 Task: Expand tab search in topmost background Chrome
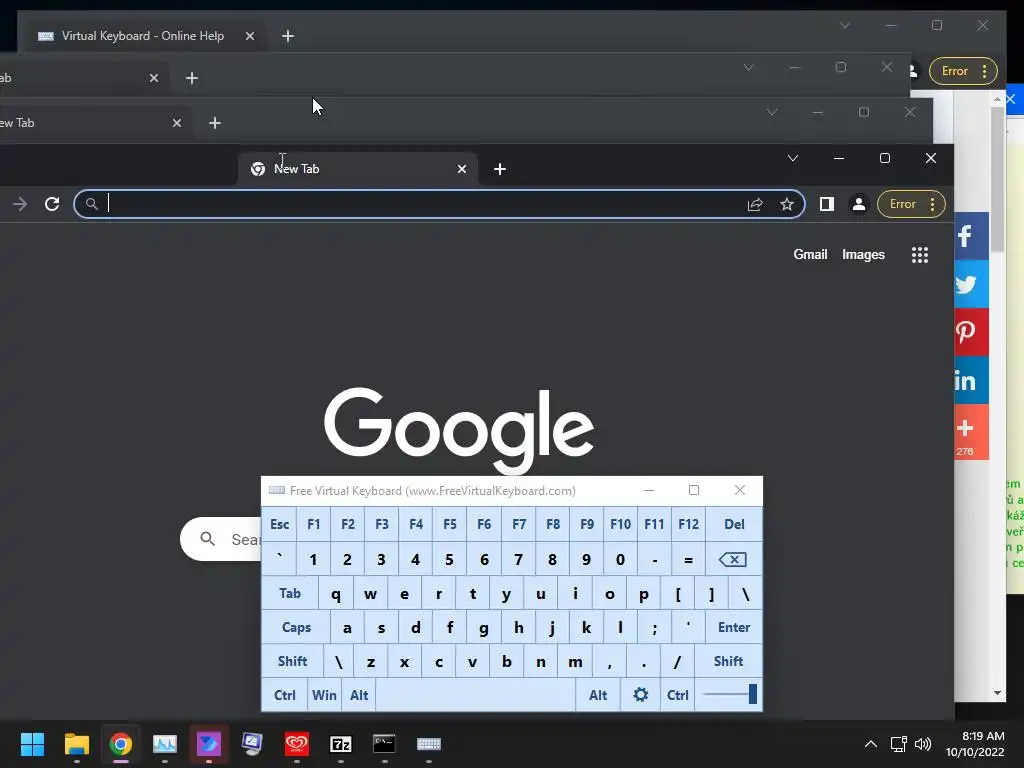tap(844, 25)
